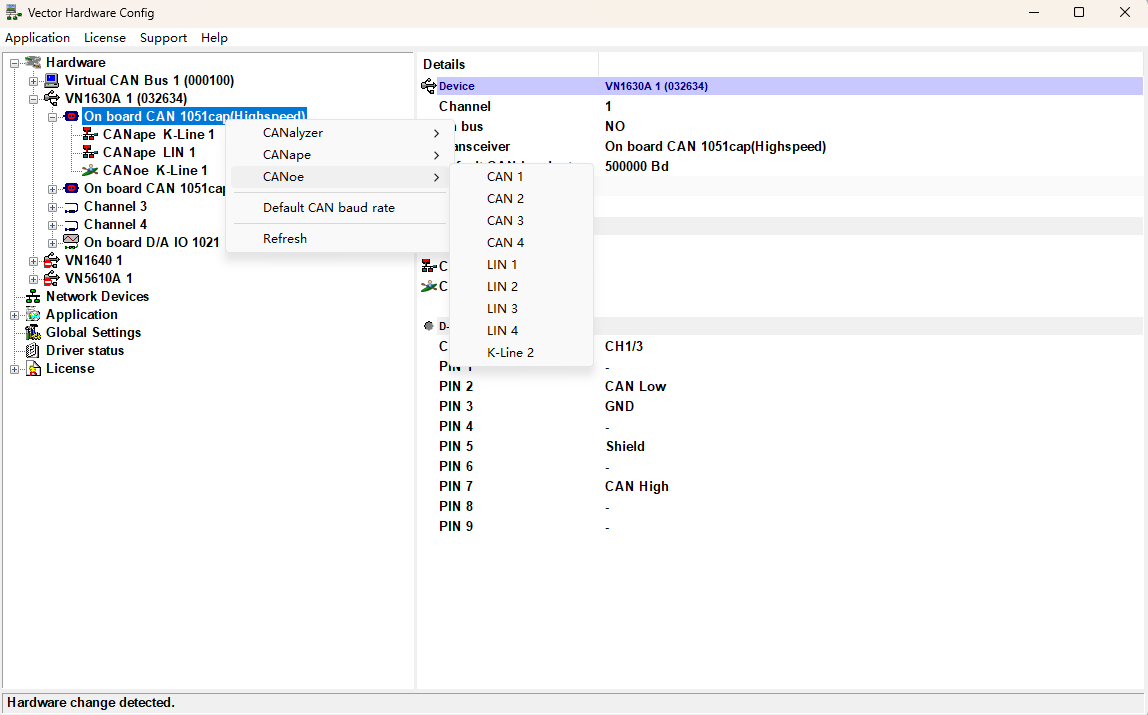The height and width of the screenshot is (715, 1148).
Task: Choose Refresh in the context menu
Action: [339, 239]
